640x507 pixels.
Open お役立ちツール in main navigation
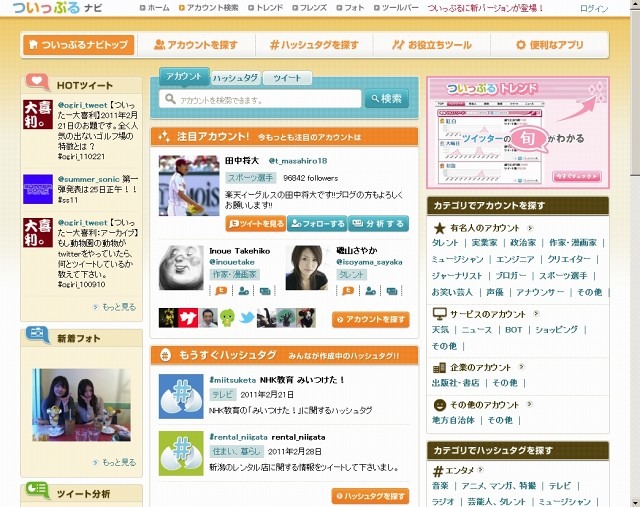click(431, 45)
